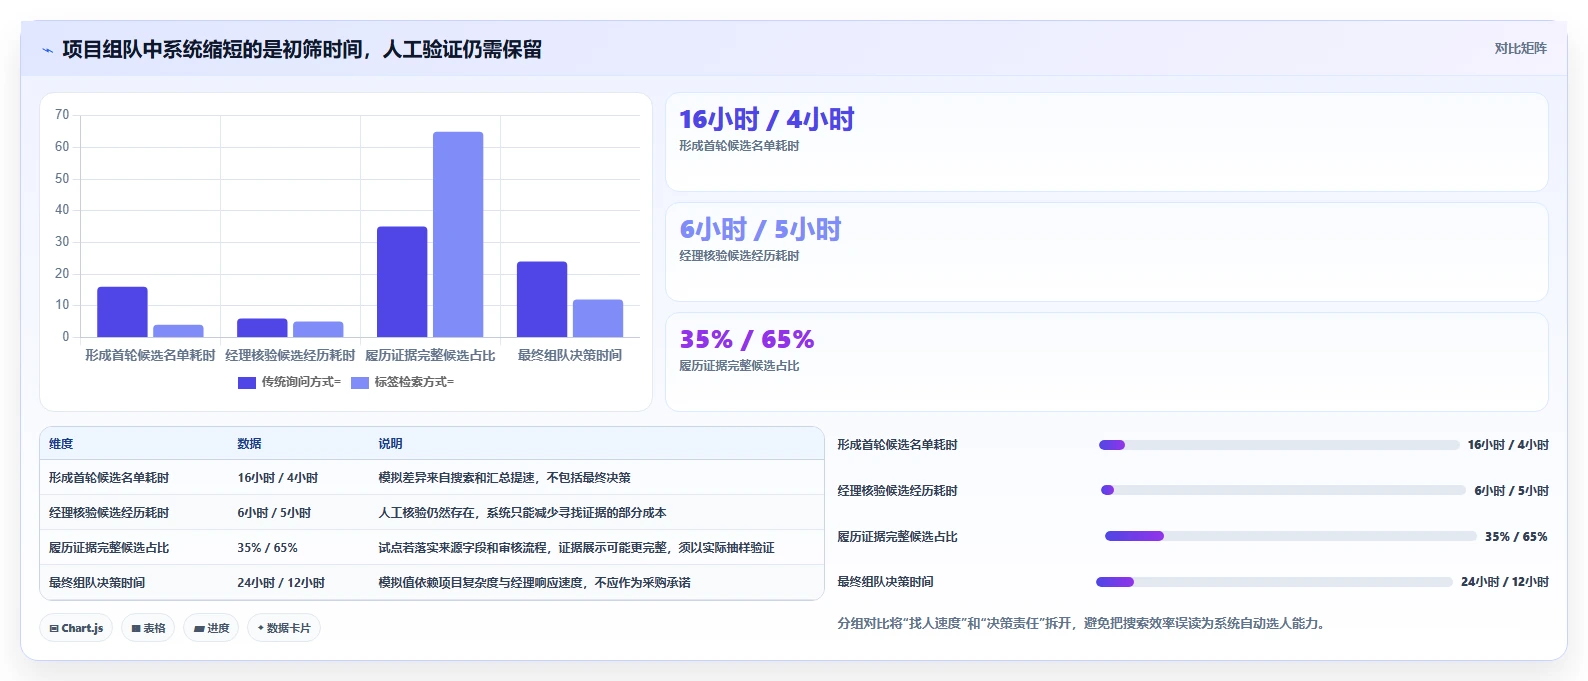Click progress list label 形成首轮候选名单耗时
Screen dimensions: 1588x681
point(897,445)
